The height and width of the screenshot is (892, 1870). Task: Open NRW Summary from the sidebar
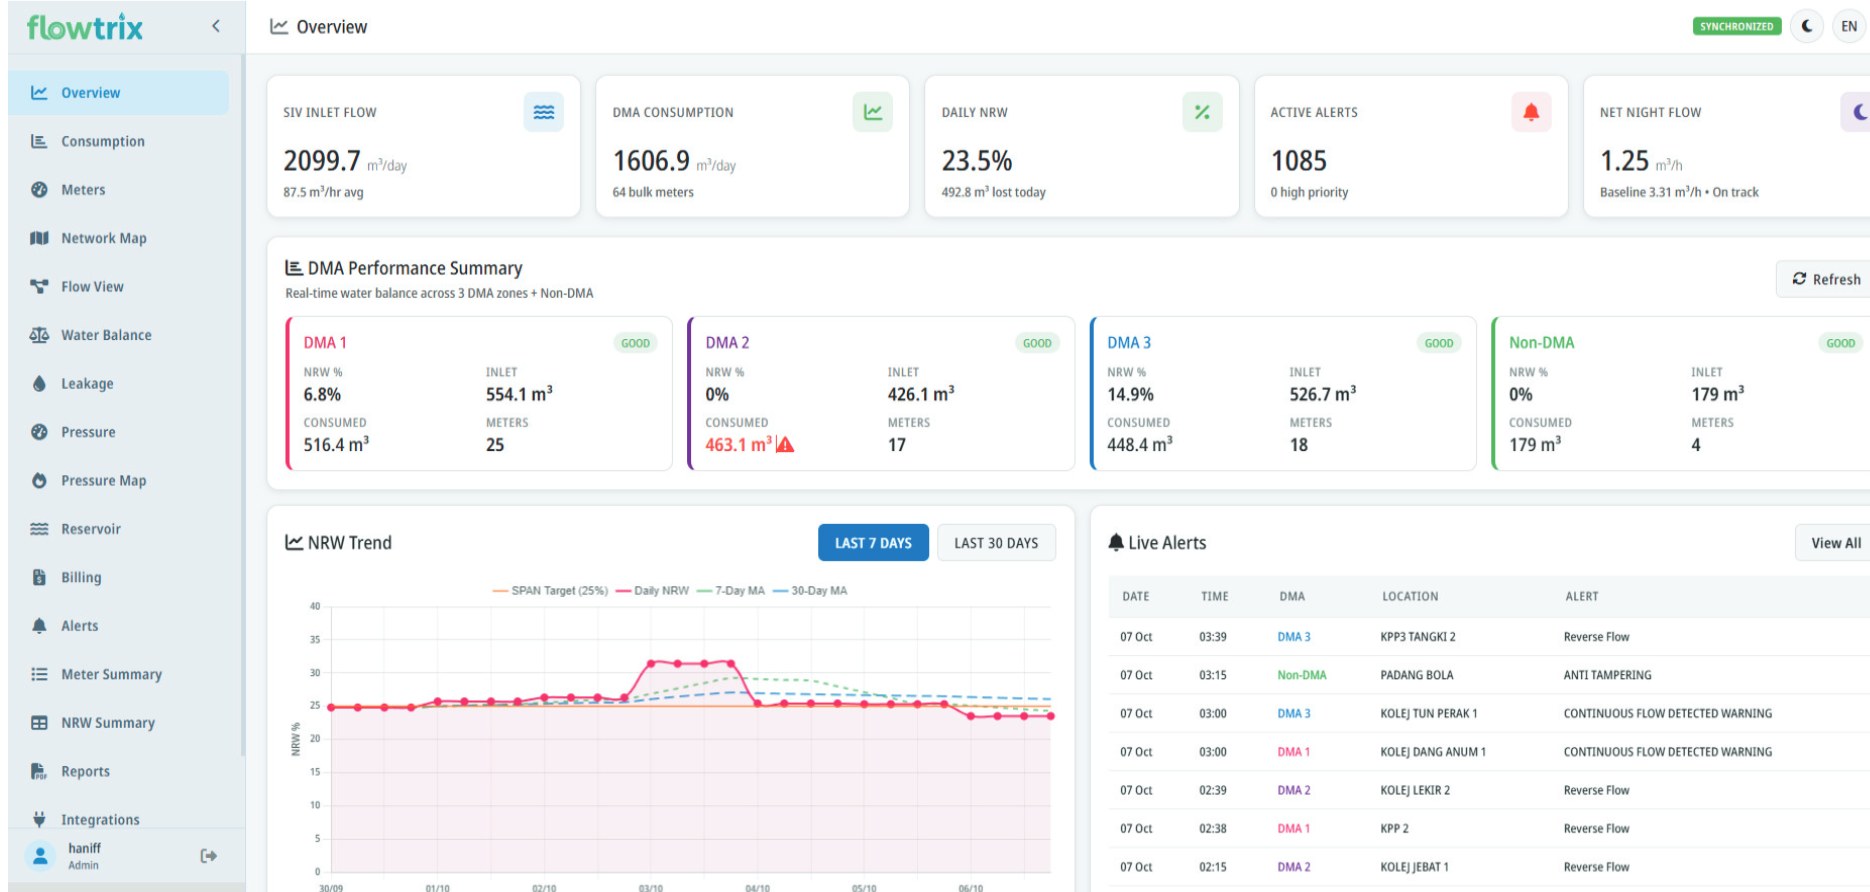tap(108, 723)
